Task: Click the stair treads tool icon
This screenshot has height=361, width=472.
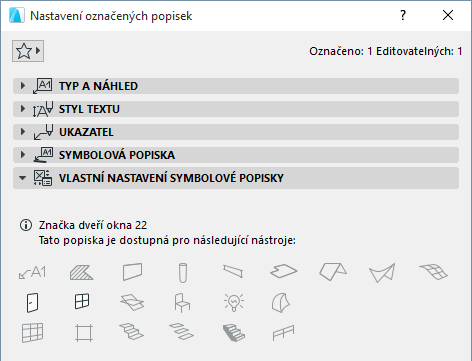Action: point(182,332)
